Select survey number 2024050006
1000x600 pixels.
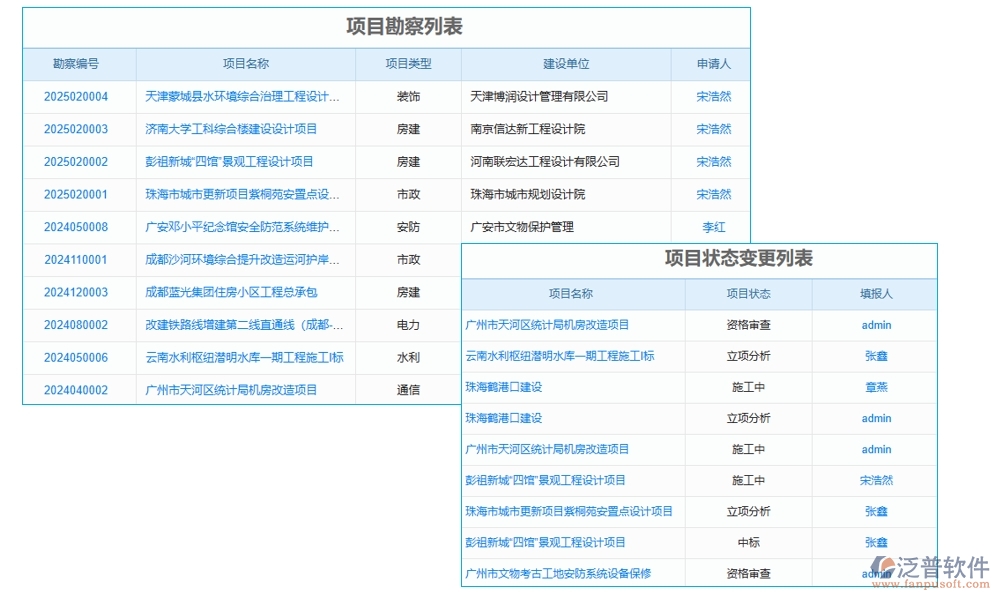pos(79,357)
